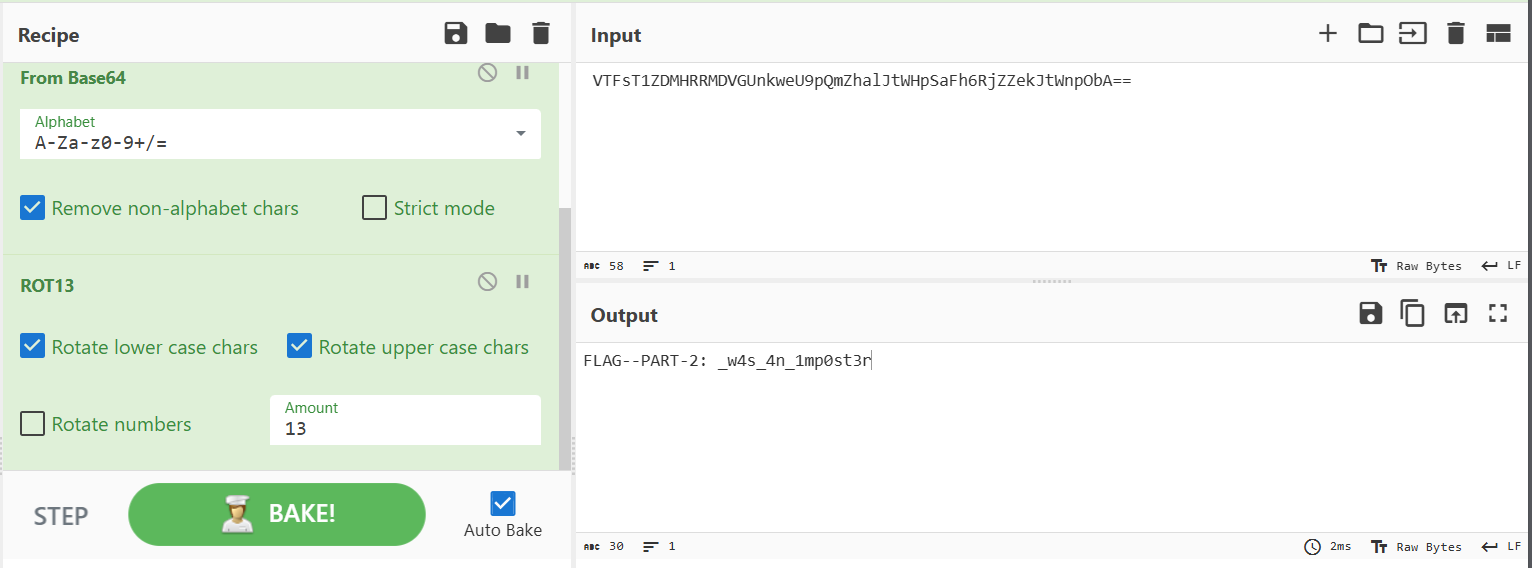
Task: Enable Rotate numbers checkbox
Action: (x=33, y=424)
